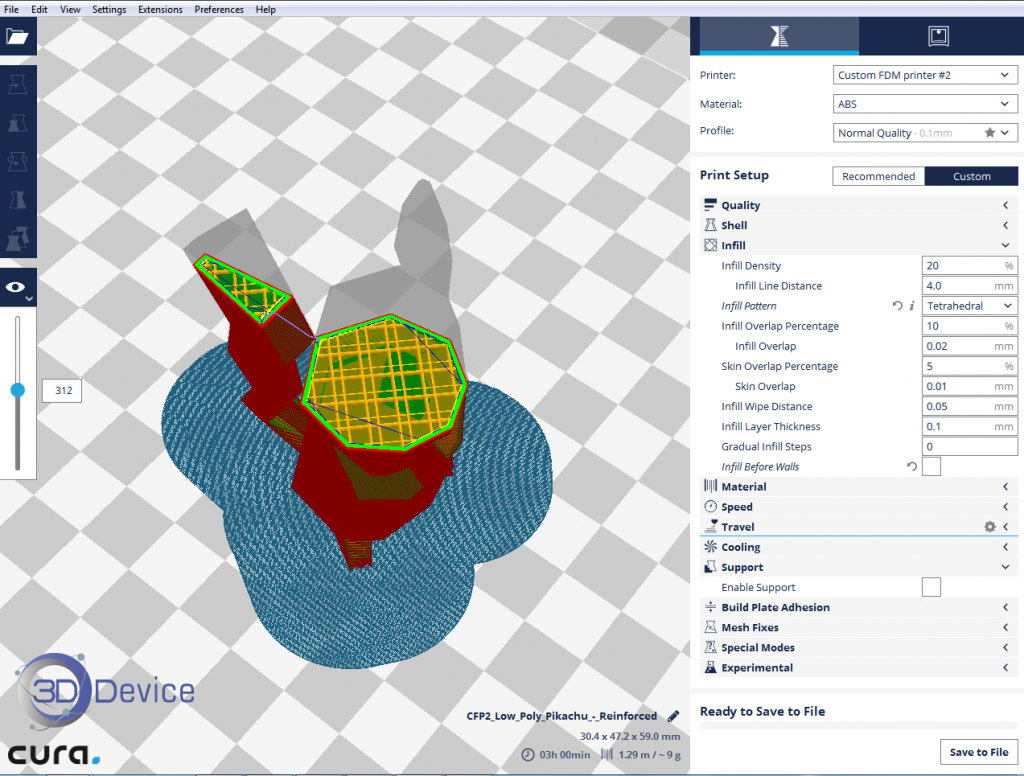1024x776 pixels.
Task: Open the Material dropdown showing ABS
Action: (925, 104)
